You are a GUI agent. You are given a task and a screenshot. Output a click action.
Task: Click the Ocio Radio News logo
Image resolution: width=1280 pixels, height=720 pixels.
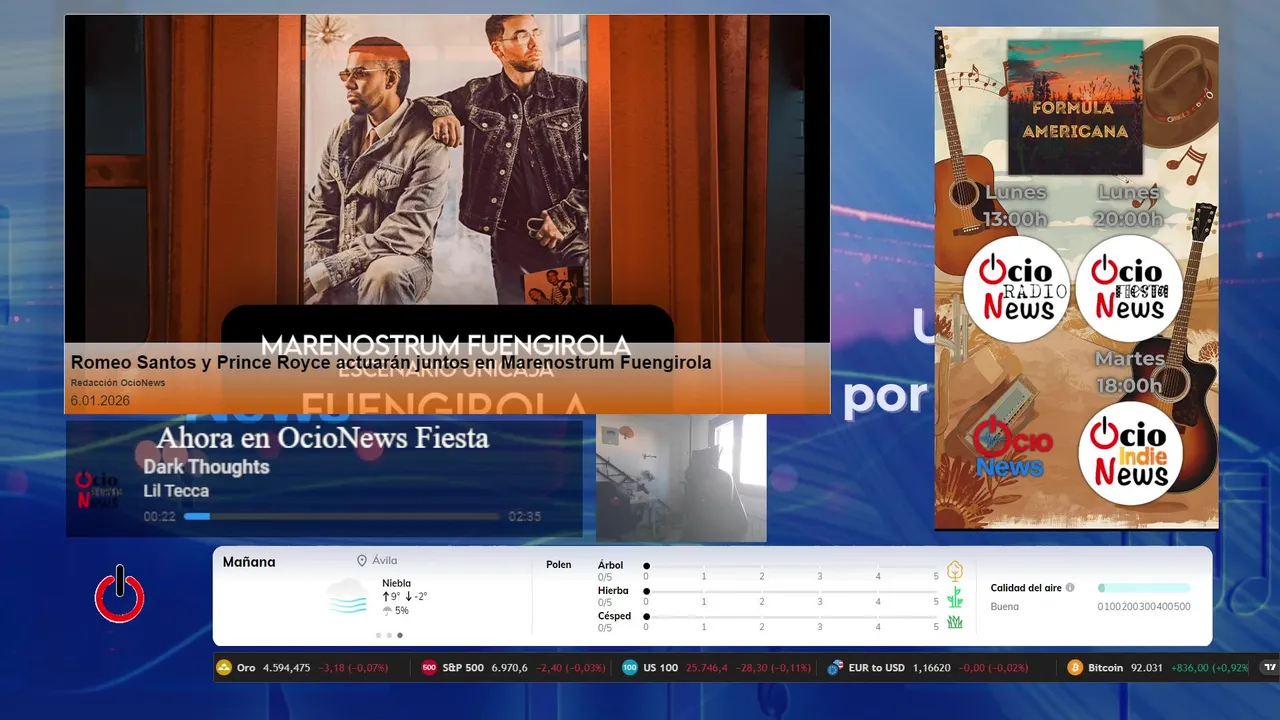pyautogui.click(x=1016, y=290)
